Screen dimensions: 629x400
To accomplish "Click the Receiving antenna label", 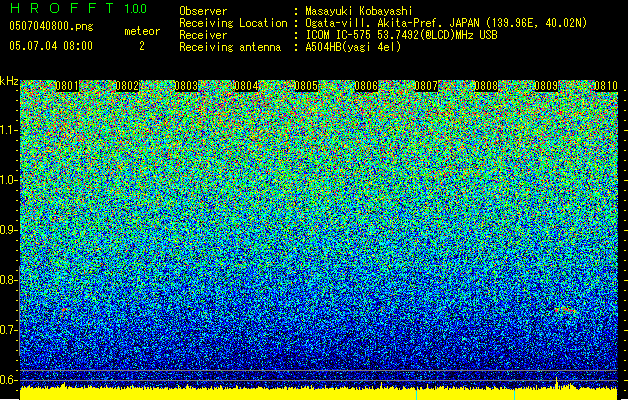I will (230, 47).
